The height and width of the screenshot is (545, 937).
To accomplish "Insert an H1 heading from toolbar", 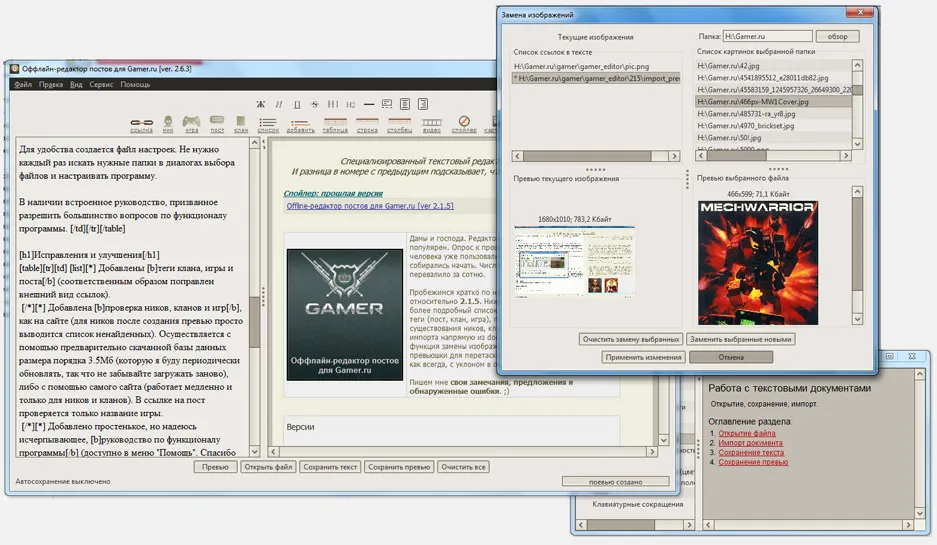I will tap(333, 104).
